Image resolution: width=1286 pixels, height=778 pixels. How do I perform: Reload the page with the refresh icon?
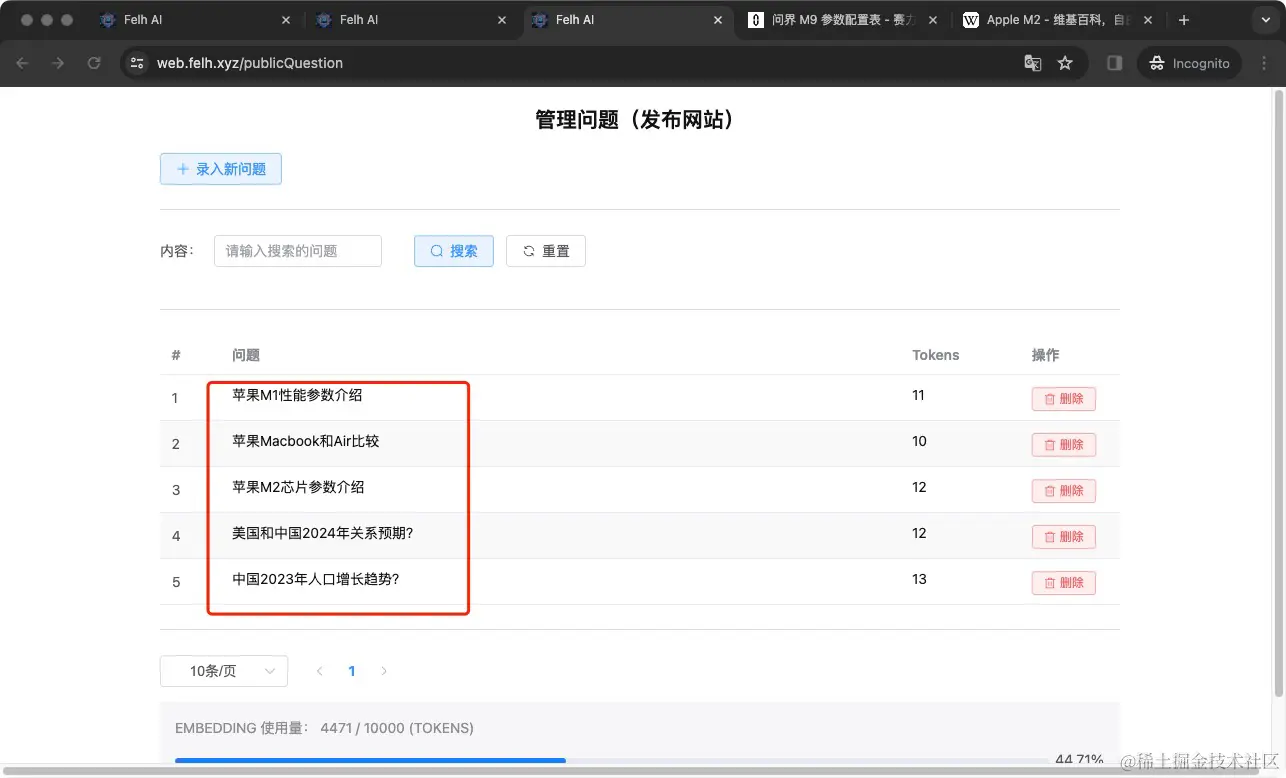94,63
